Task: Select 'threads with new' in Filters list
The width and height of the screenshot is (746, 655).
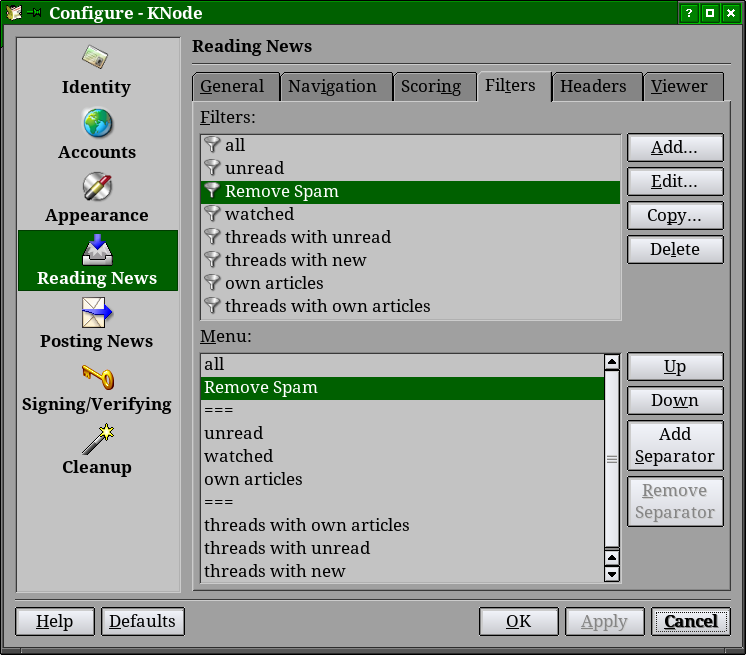Action: 411,260
